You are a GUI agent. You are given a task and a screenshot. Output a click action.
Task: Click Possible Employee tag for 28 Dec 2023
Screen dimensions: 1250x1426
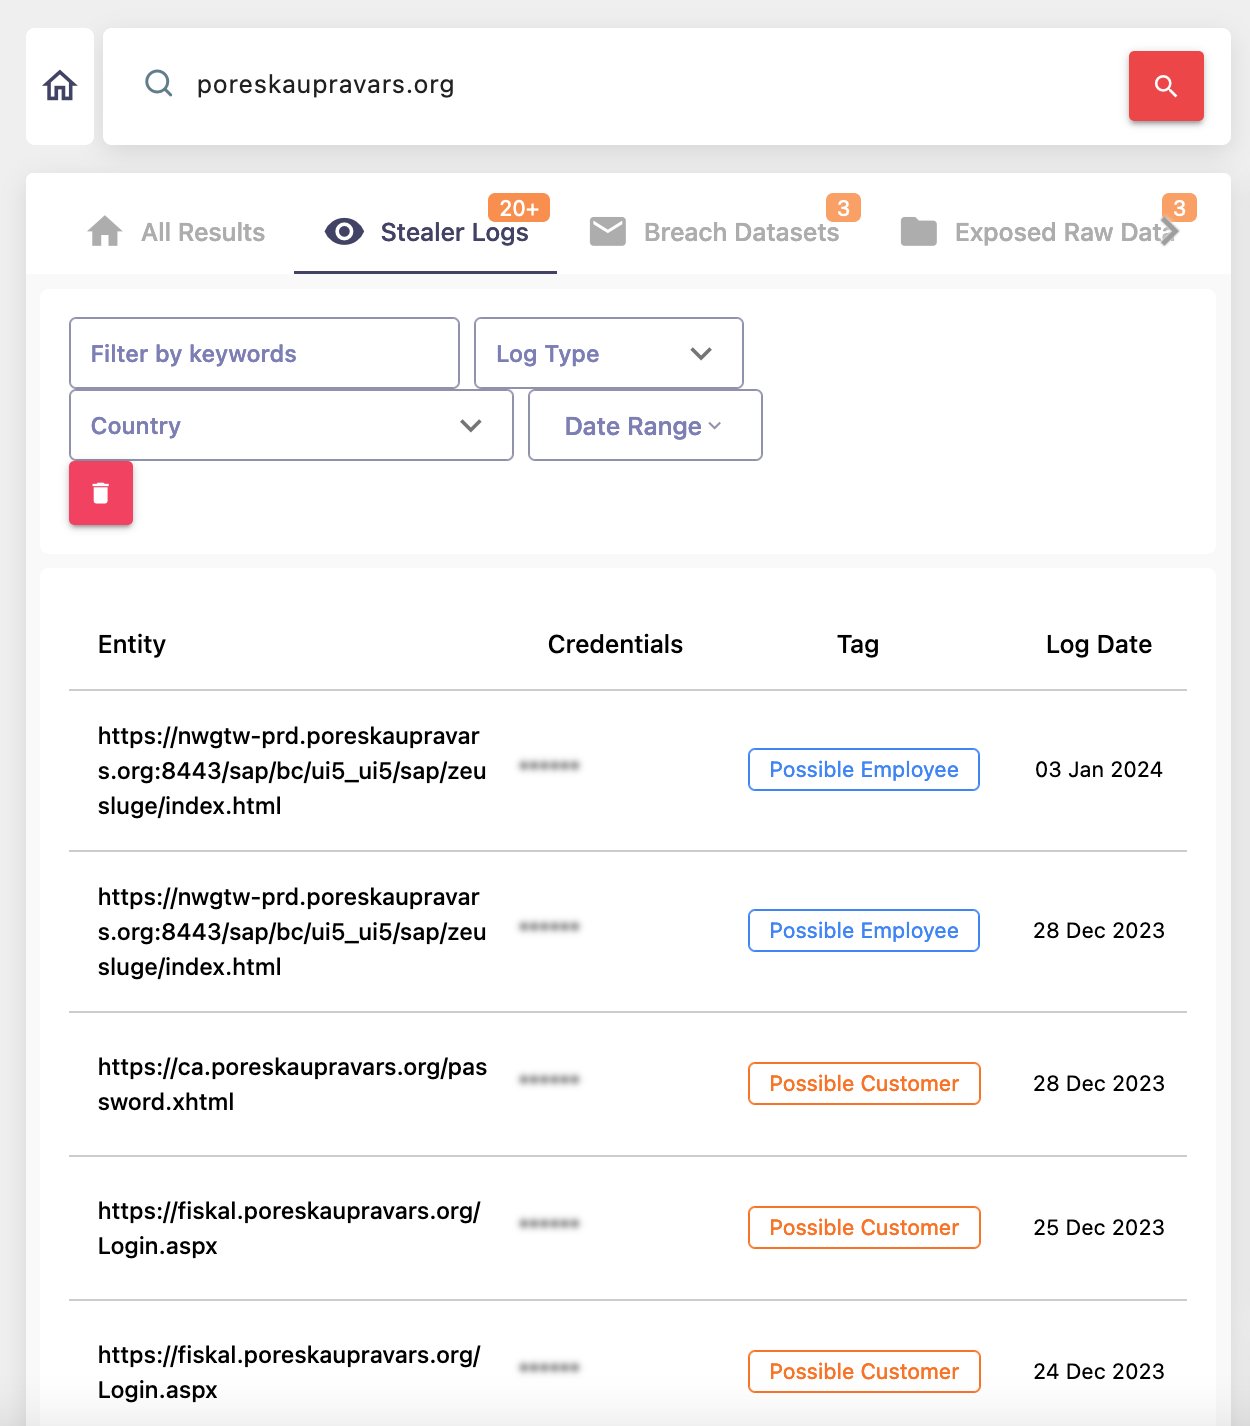click(864, 930)
